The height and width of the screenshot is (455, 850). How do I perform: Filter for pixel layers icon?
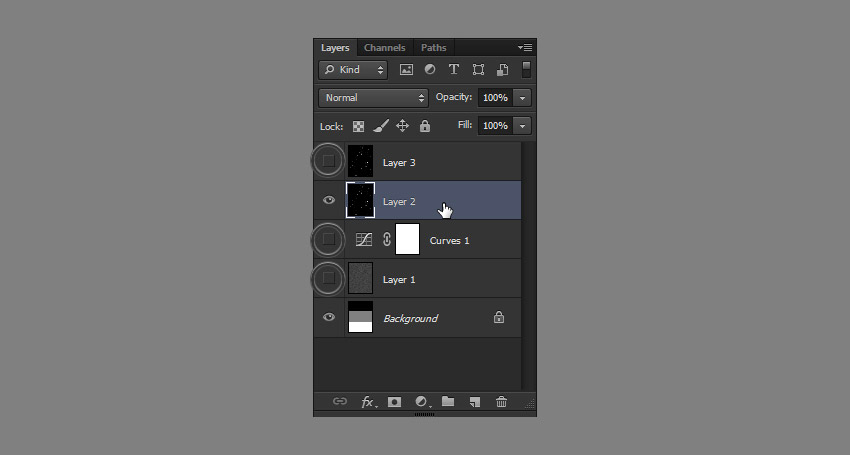(x=406, y=69)
